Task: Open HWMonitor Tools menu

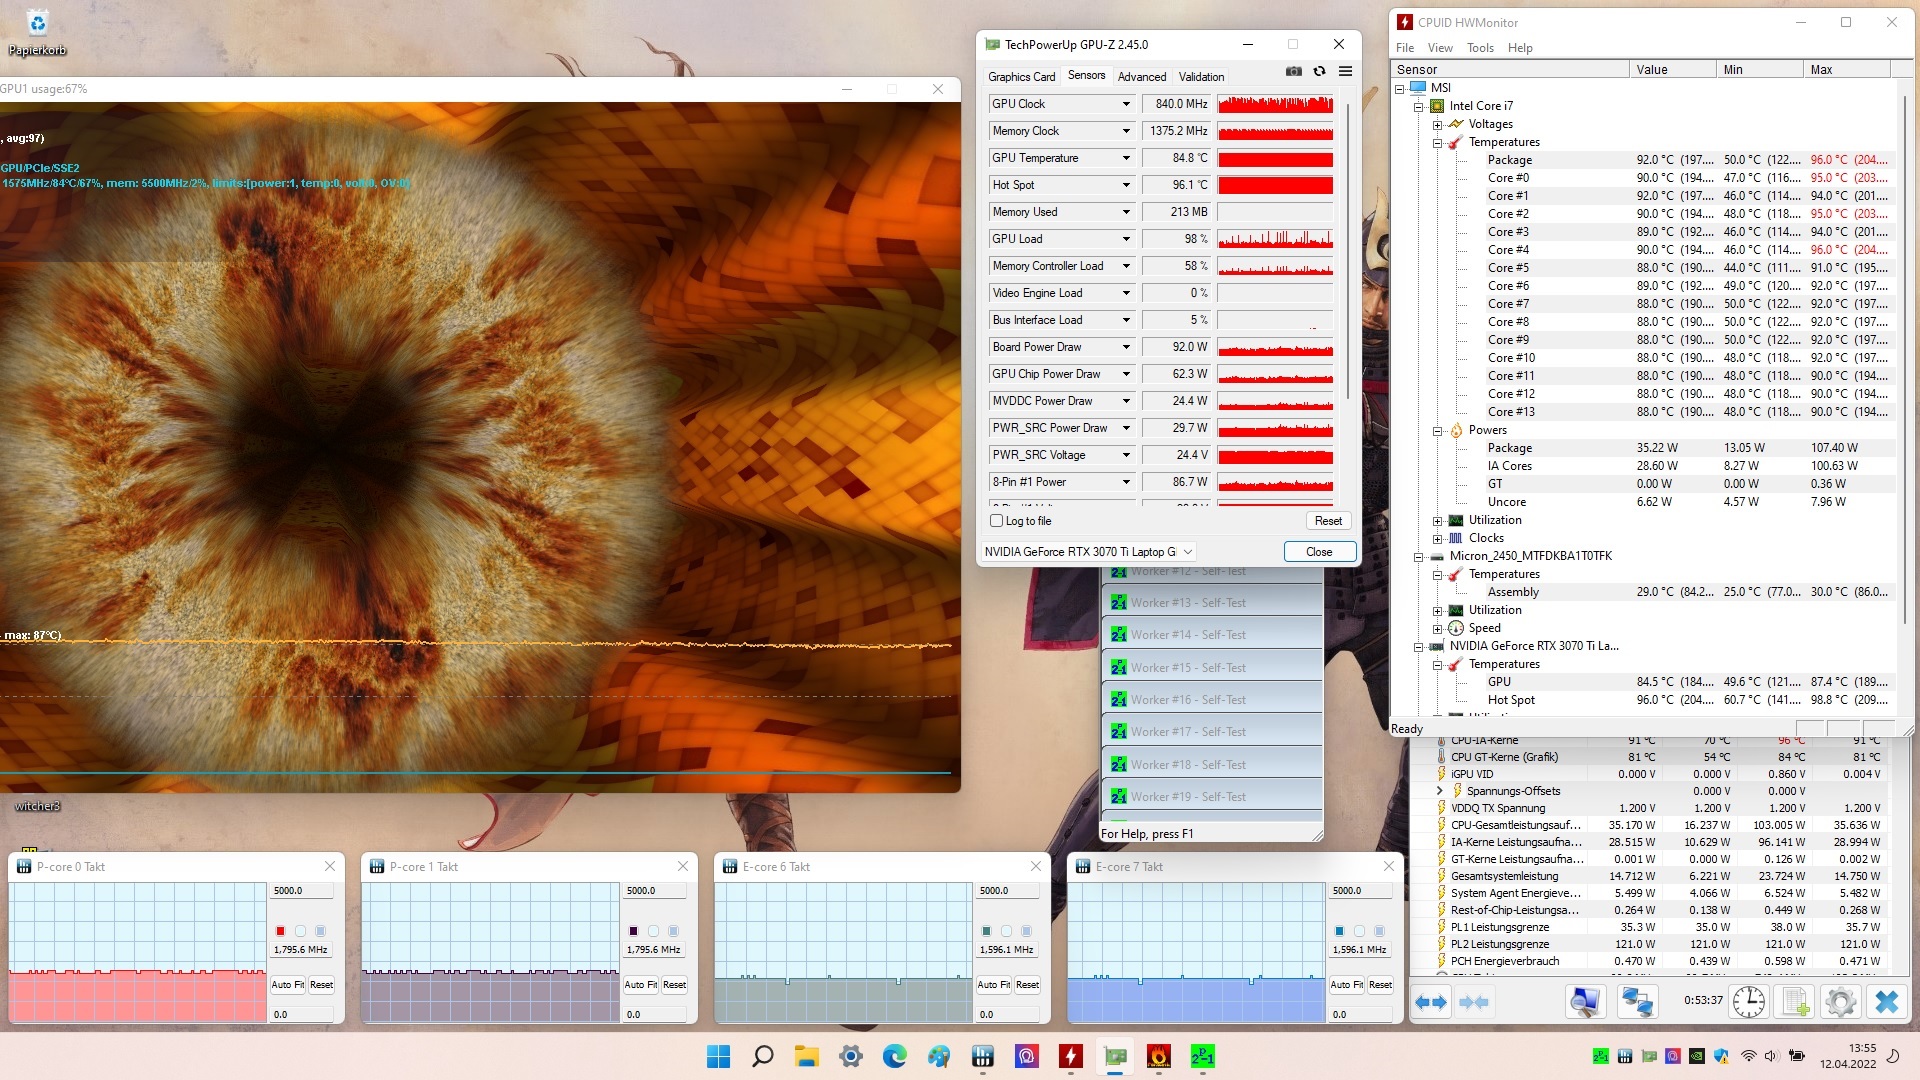Action: [x=1479, y=48]
